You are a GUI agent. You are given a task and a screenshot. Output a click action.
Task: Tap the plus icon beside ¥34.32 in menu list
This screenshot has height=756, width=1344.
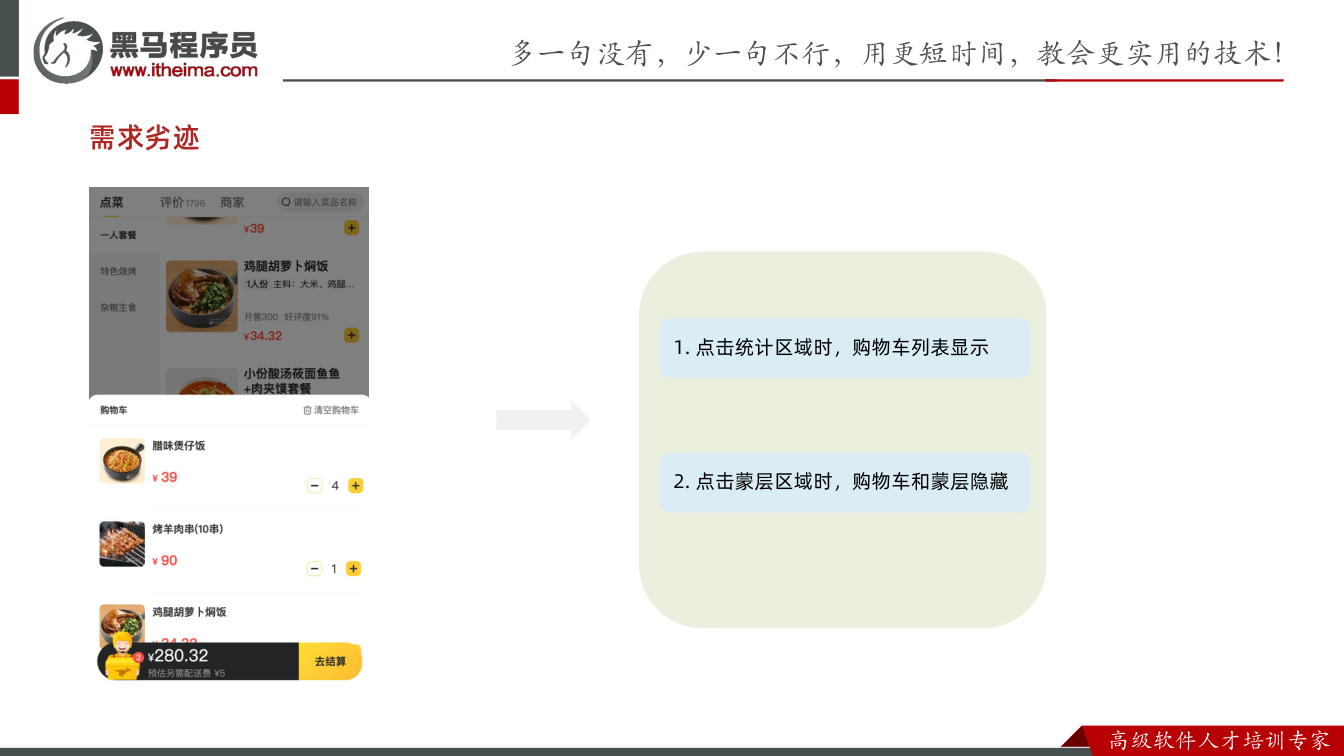tap(351, 335)
